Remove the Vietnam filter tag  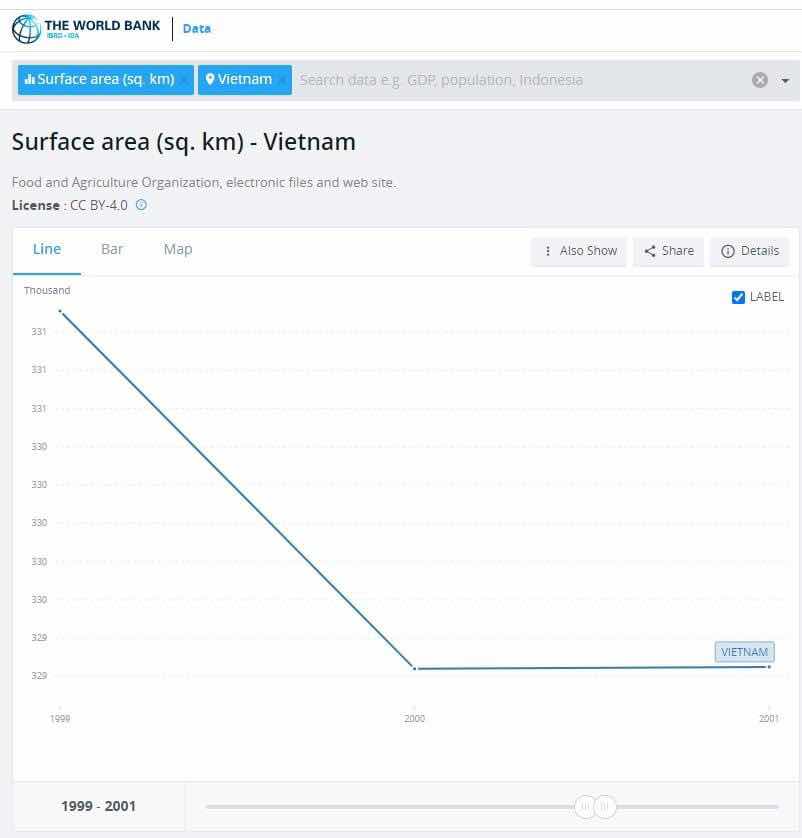[282, 80]
